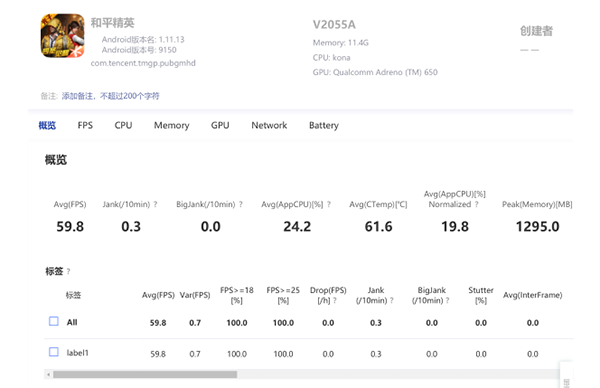Tick the label1 row checkbox
Image resolution: width=600 pixels, height=388 pixels.
[x=54, y=352]
